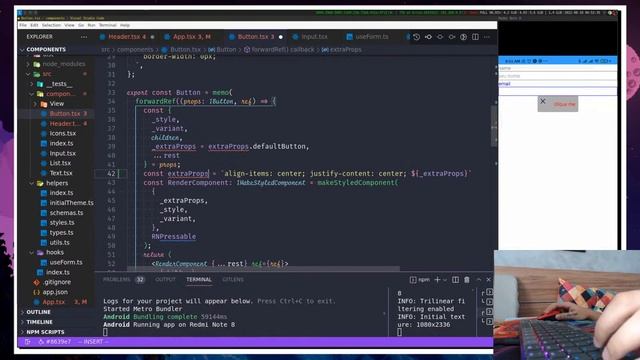Maximize the panel with the chevron-up icon

pos(479,280)
